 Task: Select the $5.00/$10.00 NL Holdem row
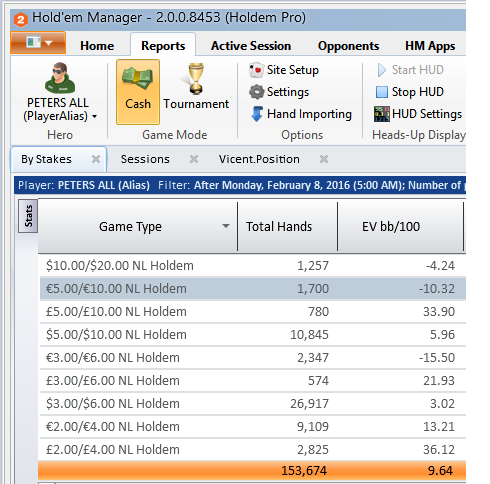253,335
